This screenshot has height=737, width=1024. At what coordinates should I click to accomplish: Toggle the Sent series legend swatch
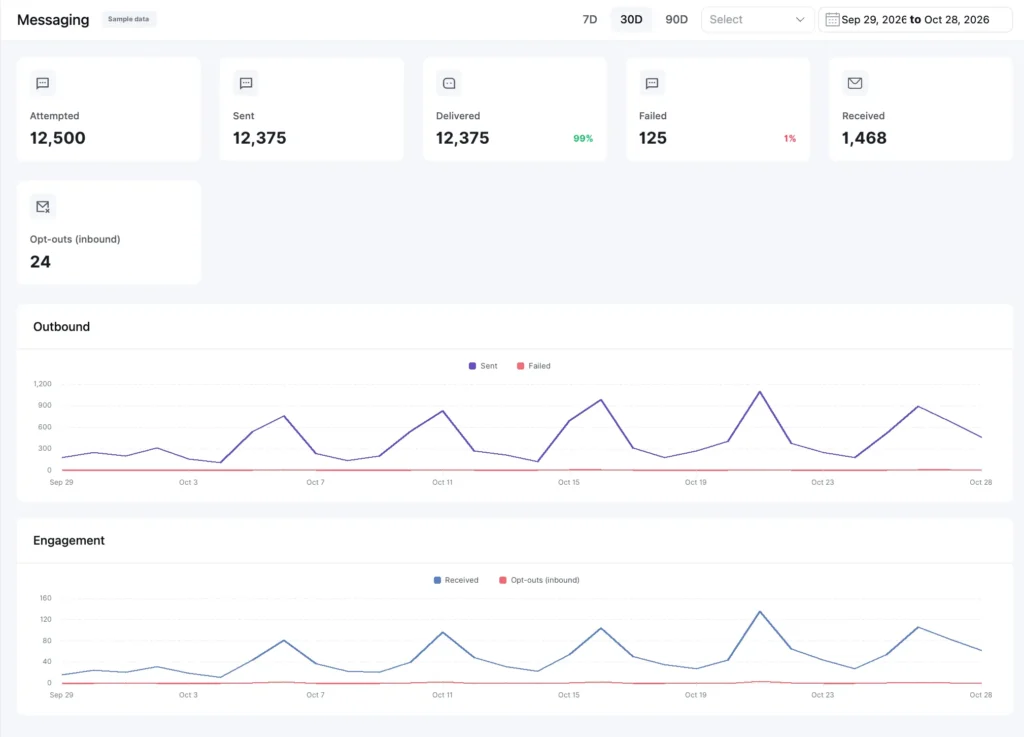point(472,366)
